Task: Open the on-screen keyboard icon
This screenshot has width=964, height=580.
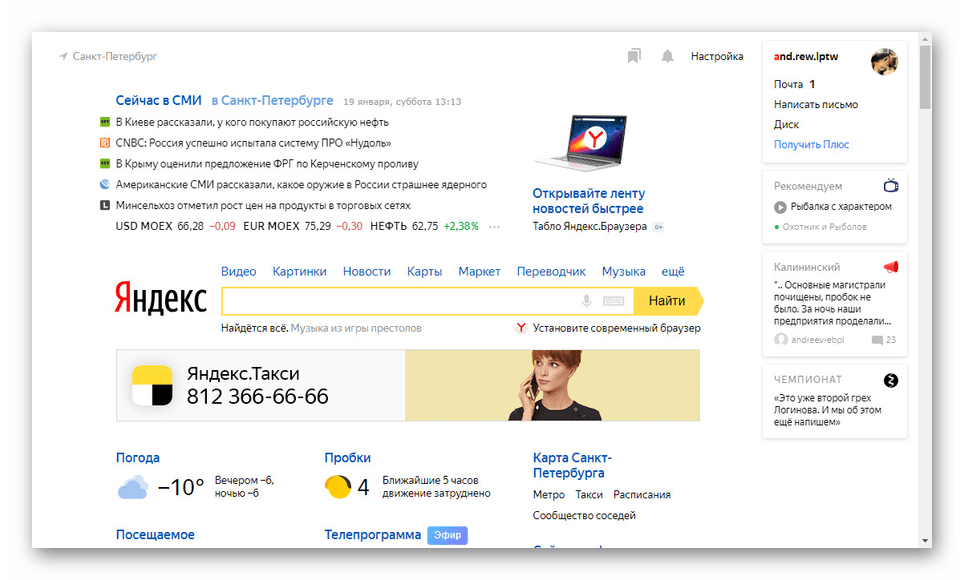Action: click(x=613, y=301)
